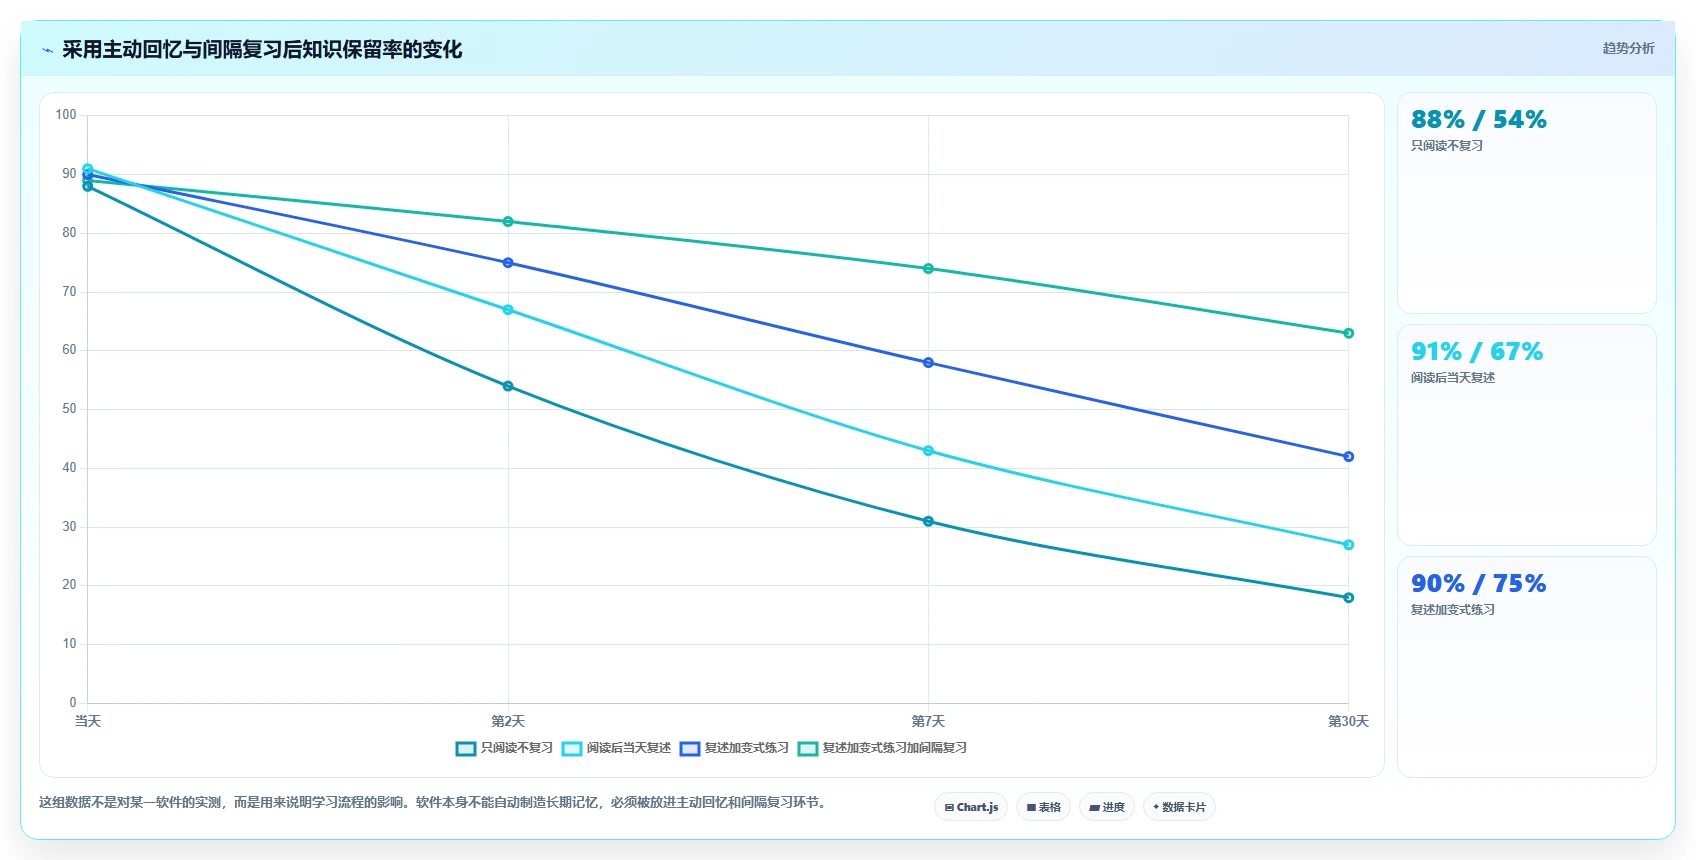Viewport: 1696px width, 860px height.
Task: Toggle 阅读后当天复述 series in the legend
Action: (616, 748)
